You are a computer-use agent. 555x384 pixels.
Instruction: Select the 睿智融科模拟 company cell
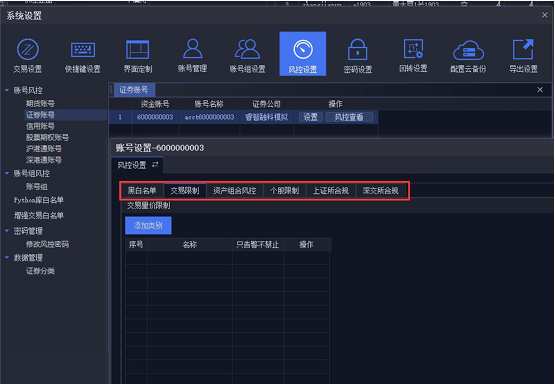click(x=266, y=117)
